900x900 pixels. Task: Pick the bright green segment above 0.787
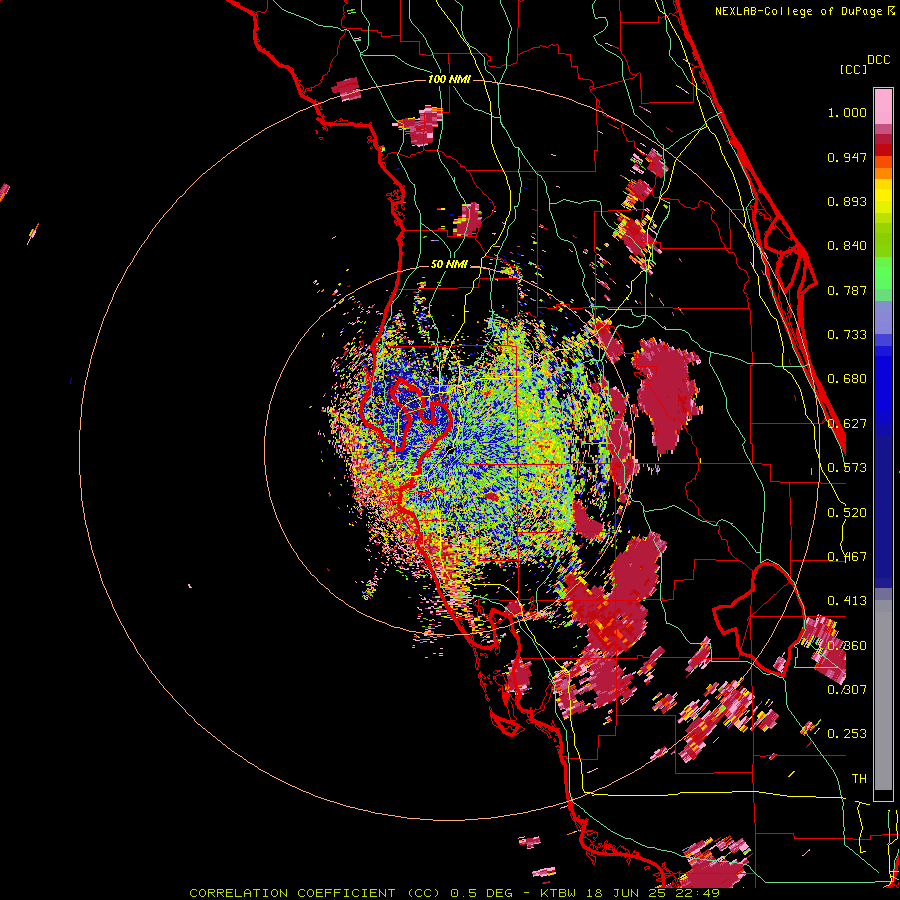coord(883,273)
